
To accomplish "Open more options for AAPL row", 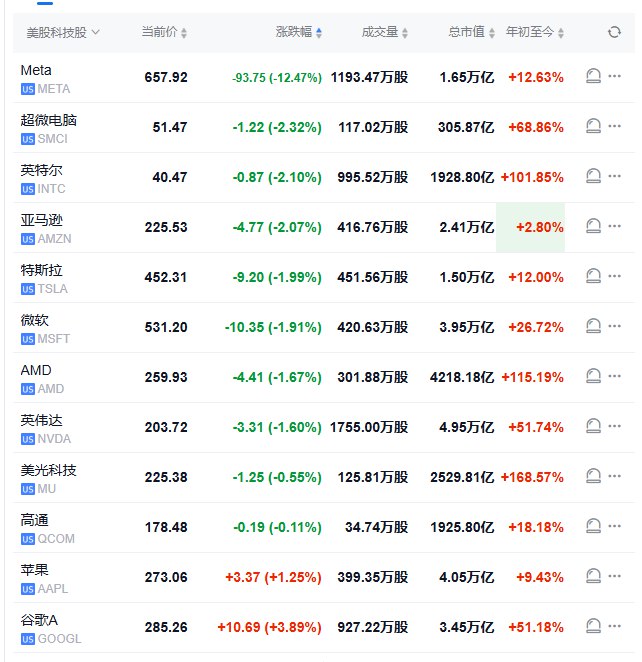I will (x=614, y=576).
